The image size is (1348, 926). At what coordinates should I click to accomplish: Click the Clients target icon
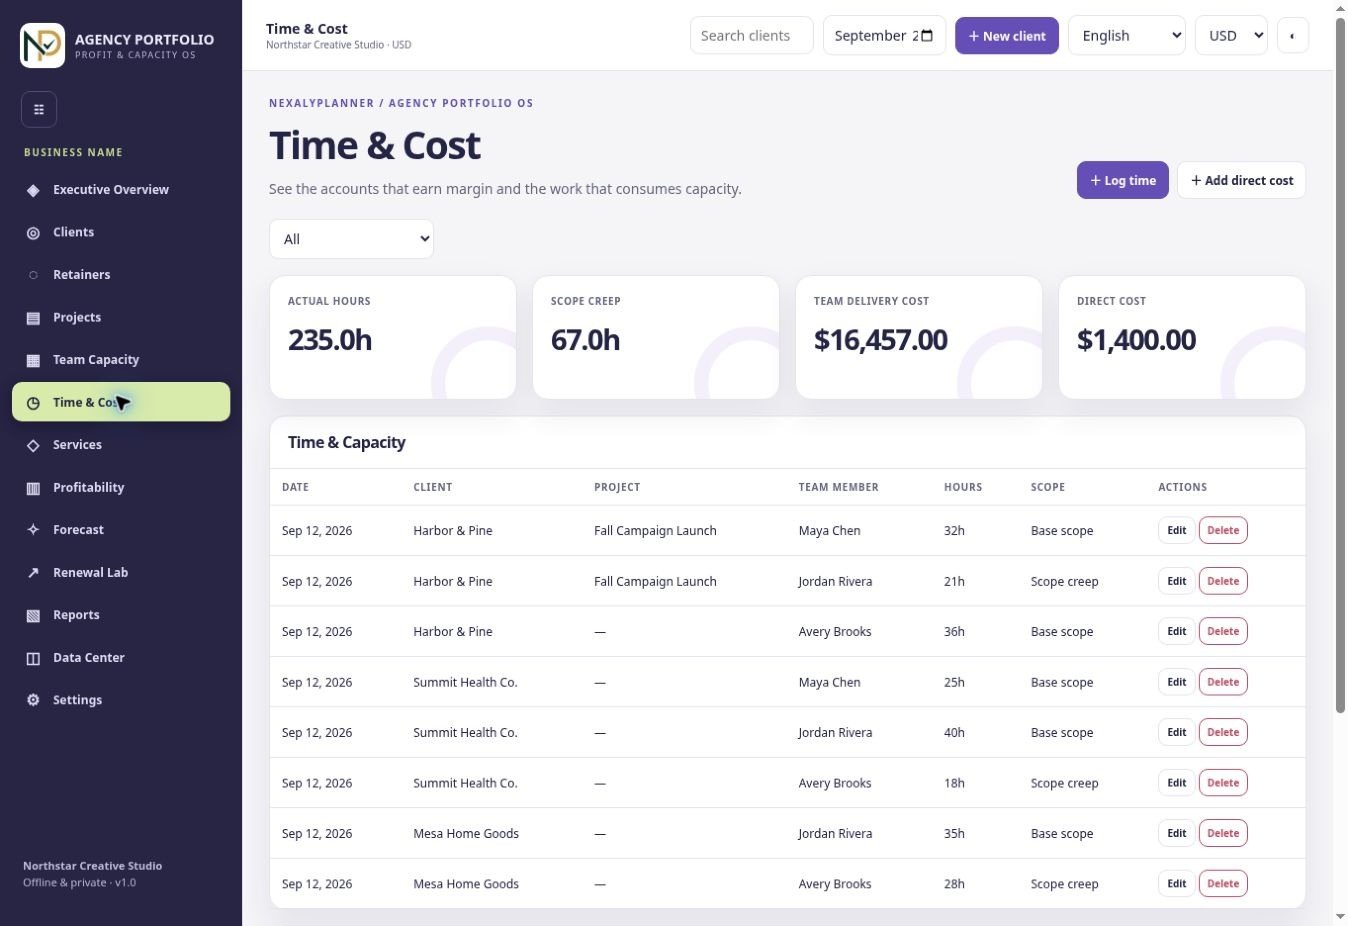[x=33, y=232]
